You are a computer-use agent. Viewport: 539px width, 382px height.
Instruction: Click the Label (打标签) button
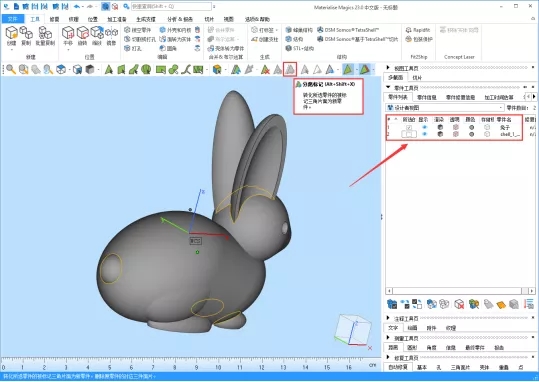(x=263, y=30)
